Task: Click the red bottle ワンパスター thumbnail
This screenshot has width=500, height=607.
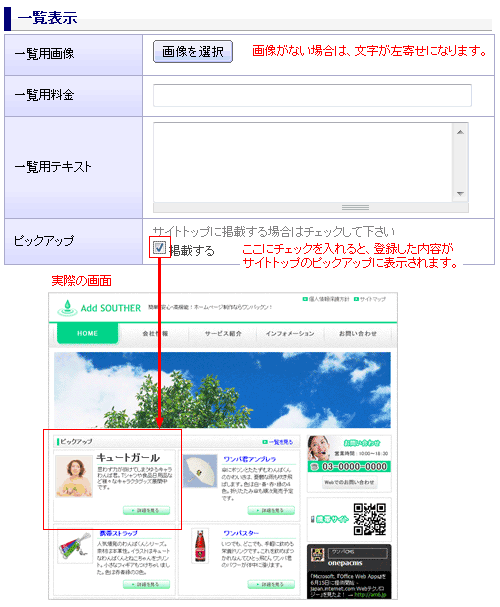Action: (x=200, y=546)
